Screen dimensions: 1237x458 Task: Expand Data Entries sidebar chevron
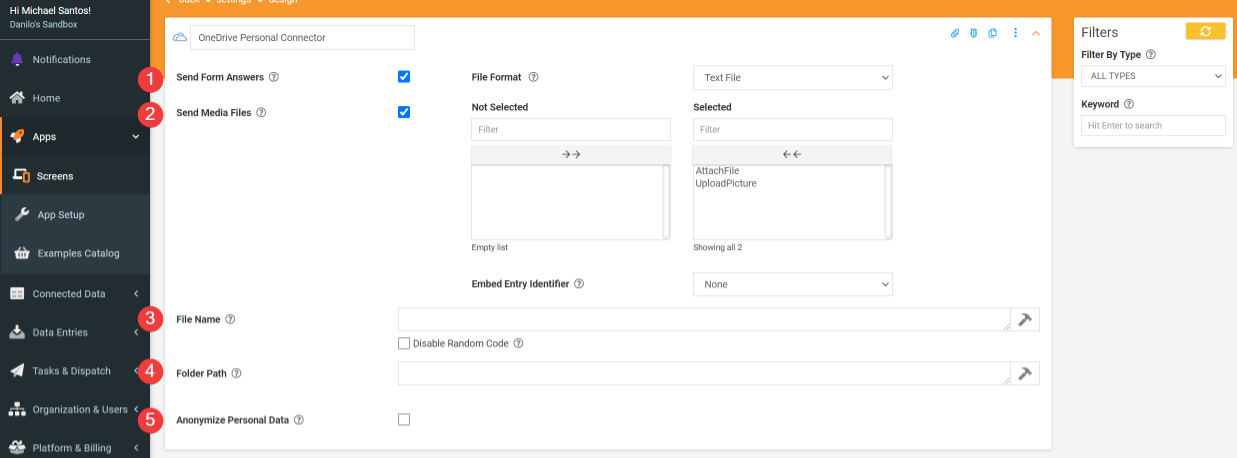click(x=136, y=332)
